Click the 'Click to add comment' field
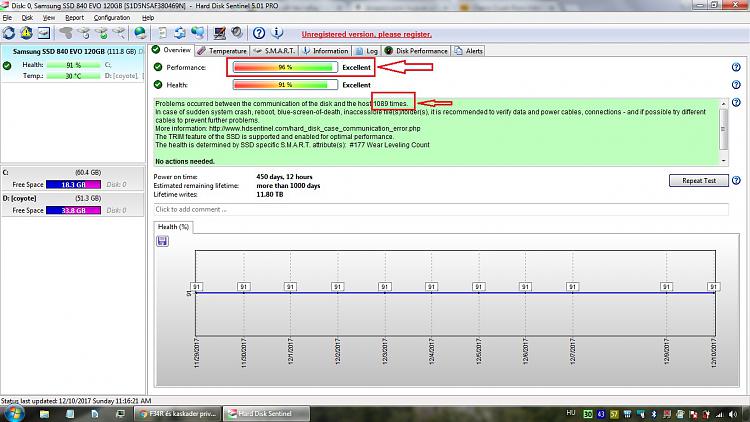Image resolution: width=750 pixels, height=422 pixels. click(x=441, y=210)
